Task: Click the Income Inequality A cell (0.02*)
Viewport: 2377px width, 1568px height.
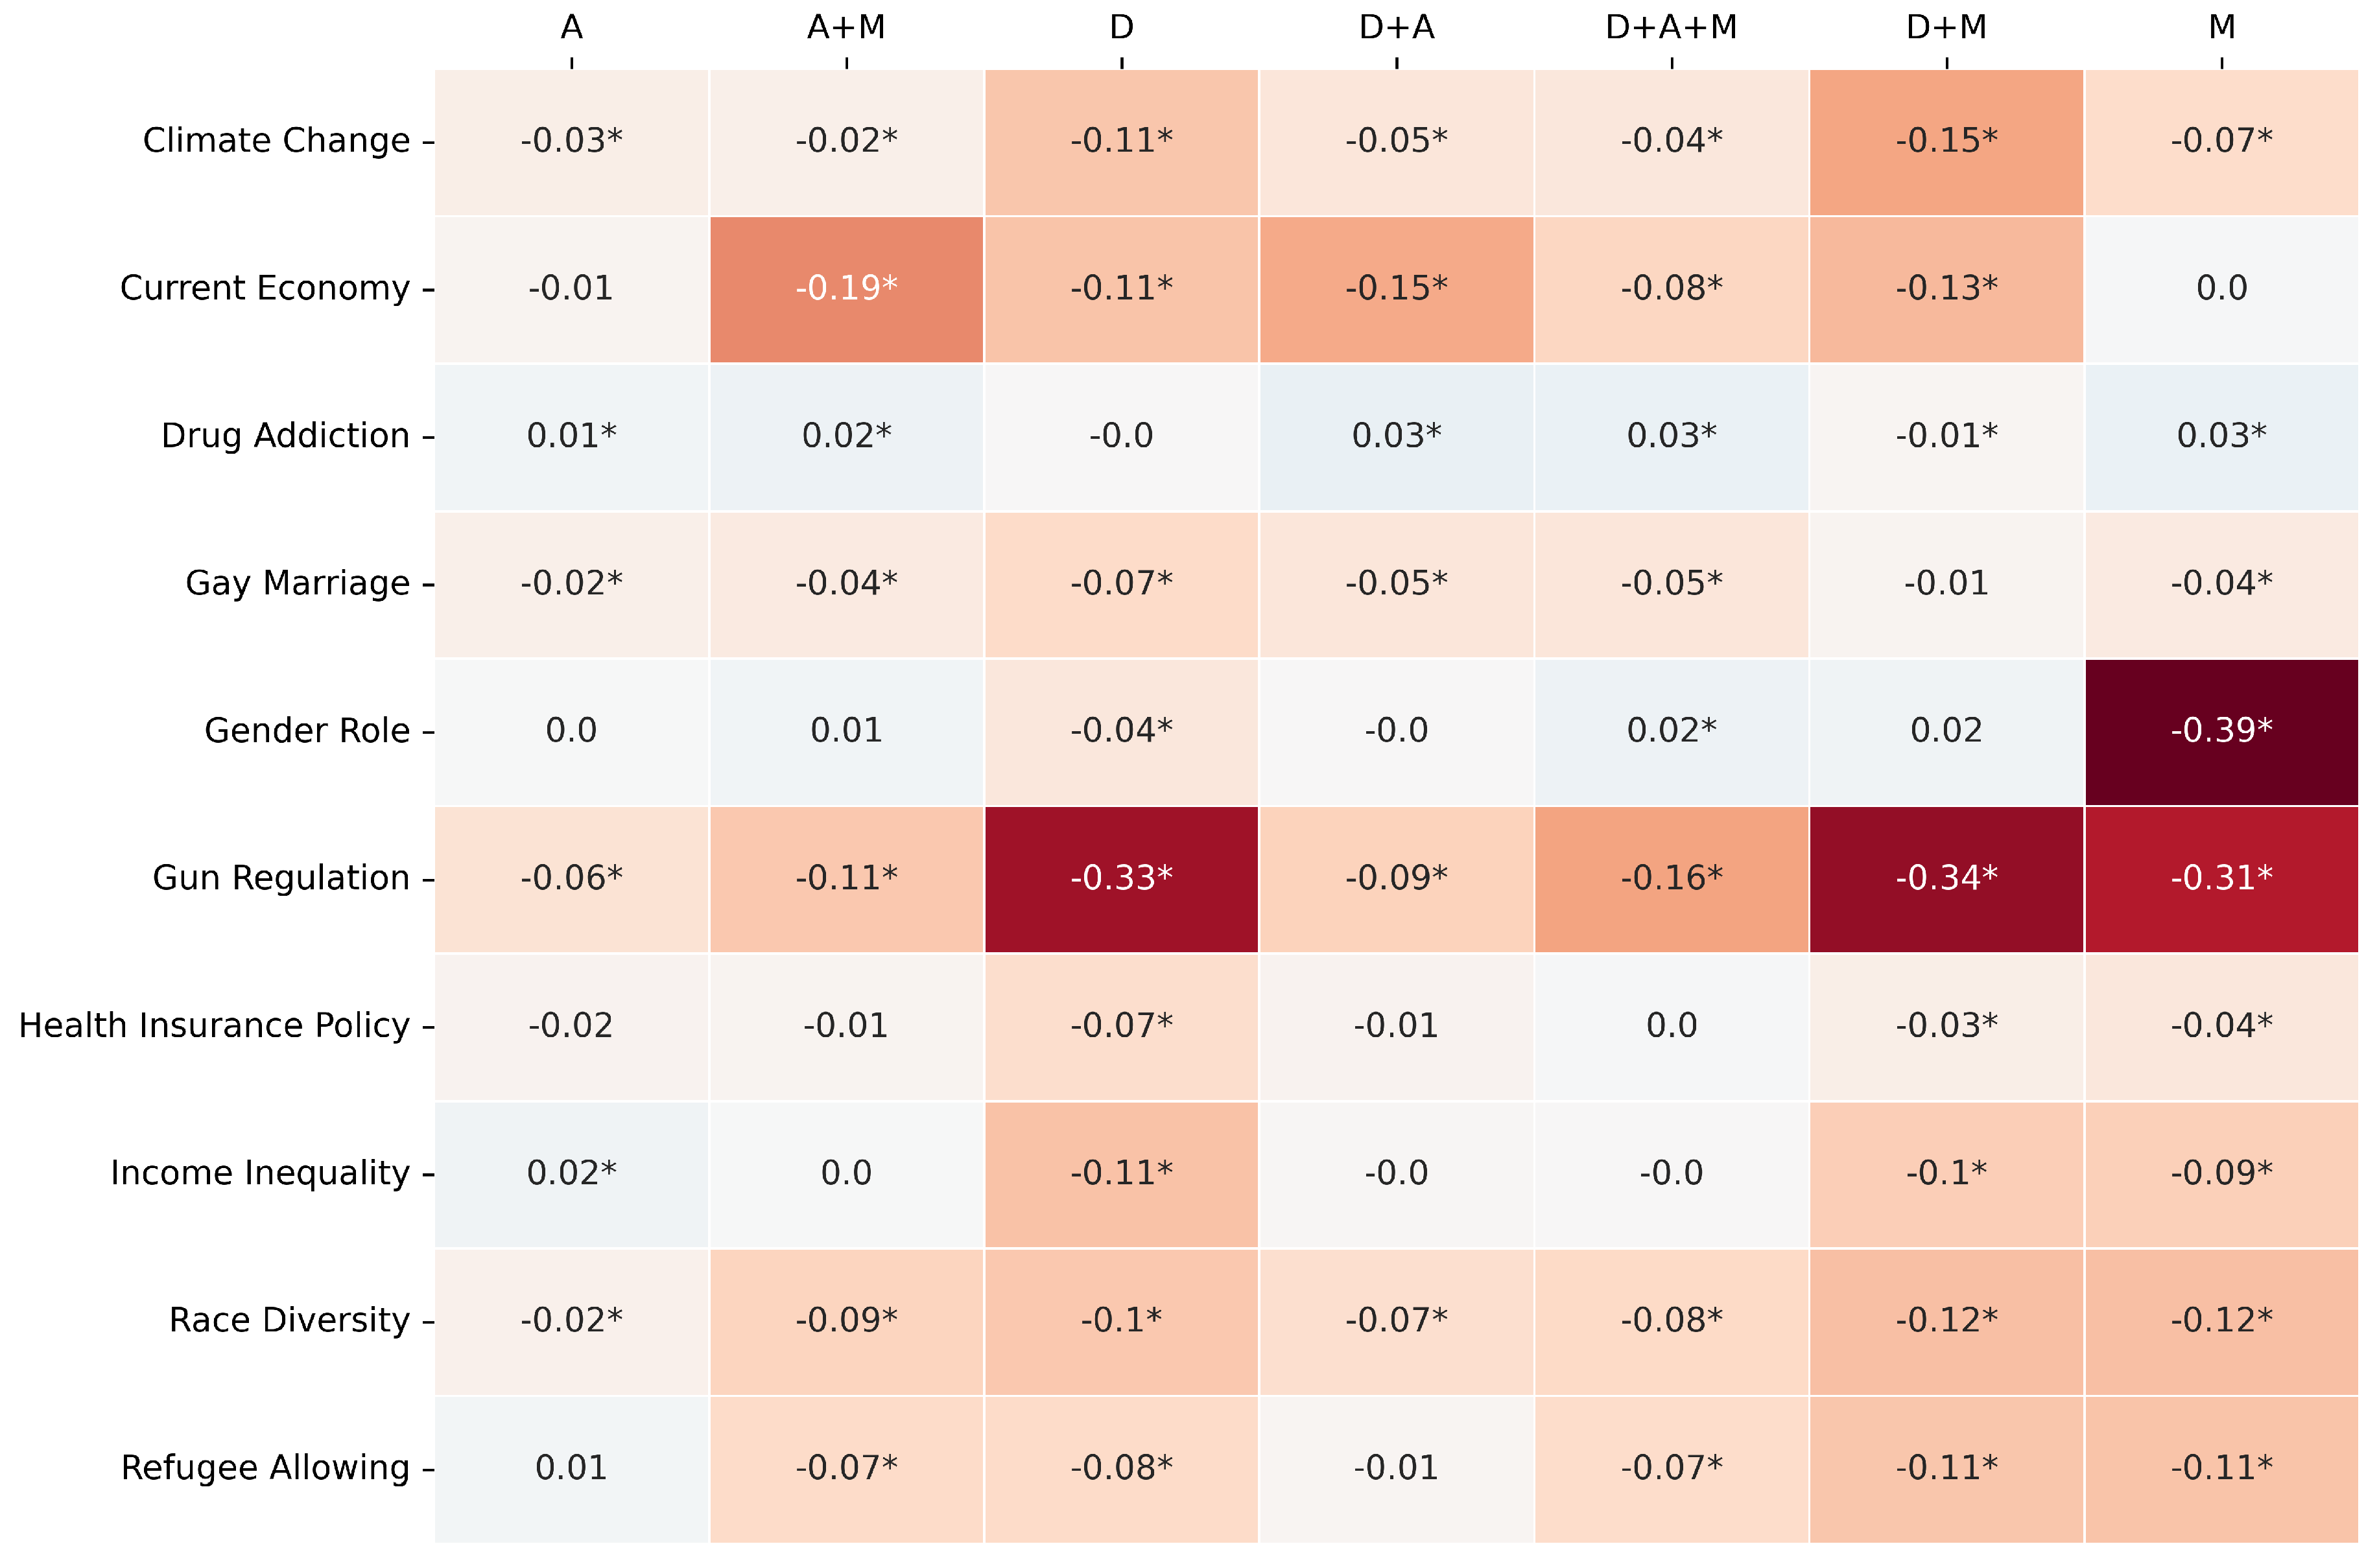Action: [x=571, y=1173]
